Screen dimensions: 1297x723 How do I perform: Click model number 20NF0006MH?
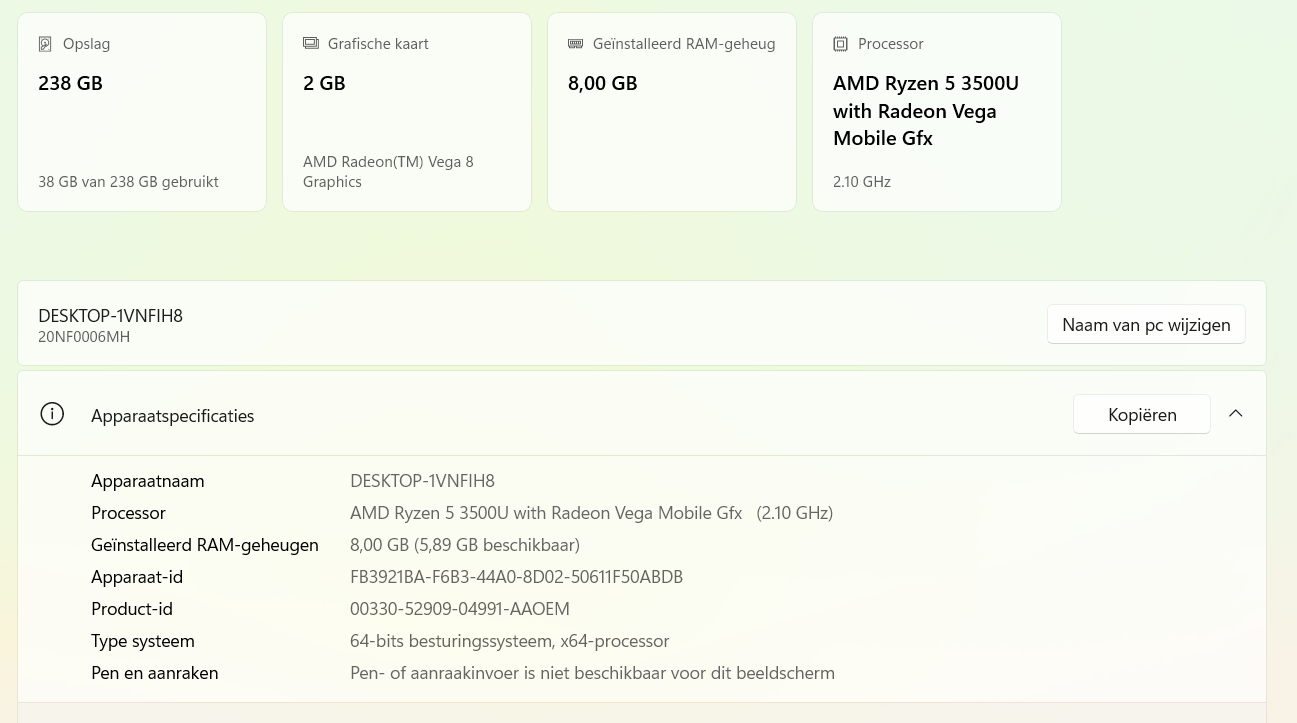(x=84, y=337)
